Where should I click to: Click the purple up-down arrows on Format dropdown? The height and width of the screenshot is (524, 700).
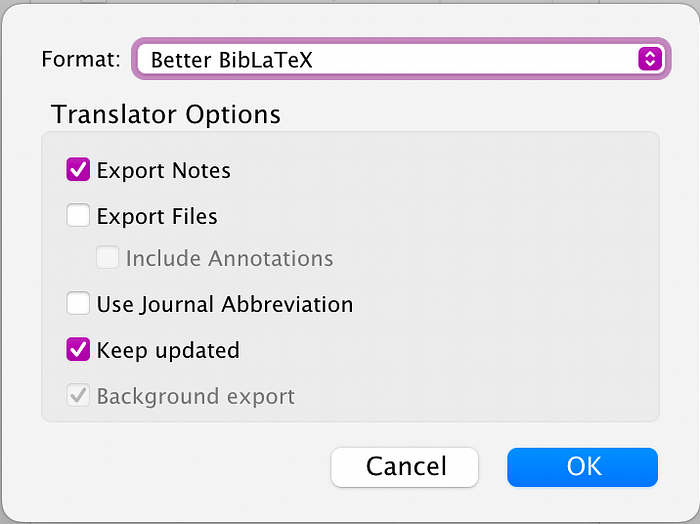(x=650, y=59)
